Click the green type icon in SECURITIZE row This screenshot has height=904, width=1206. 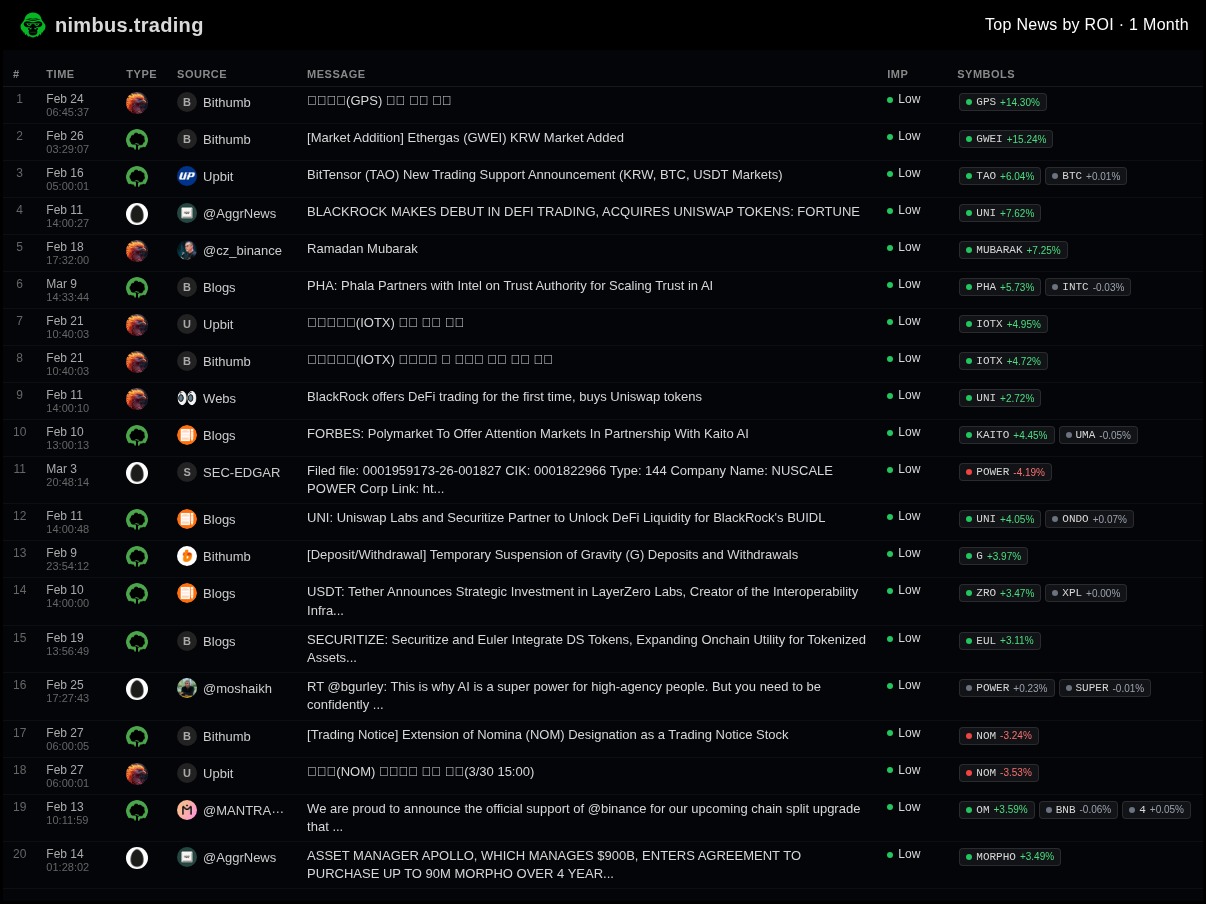137,642
